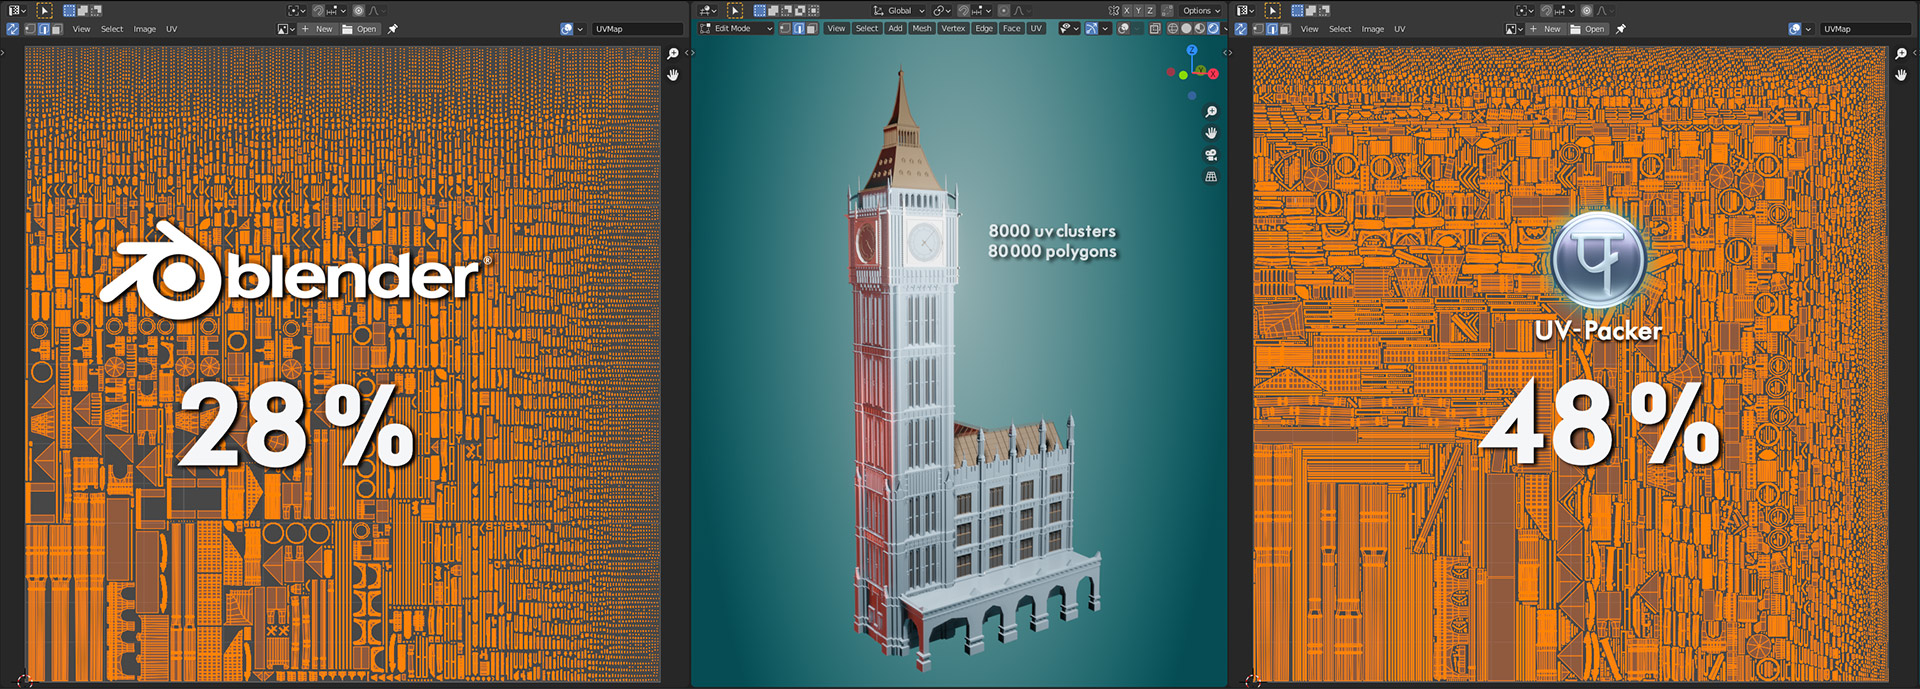Switch to wireframe viewport shading
Image resolution: width=1920 pixels, height=689 pixels.
click(x=1173, y=29)
